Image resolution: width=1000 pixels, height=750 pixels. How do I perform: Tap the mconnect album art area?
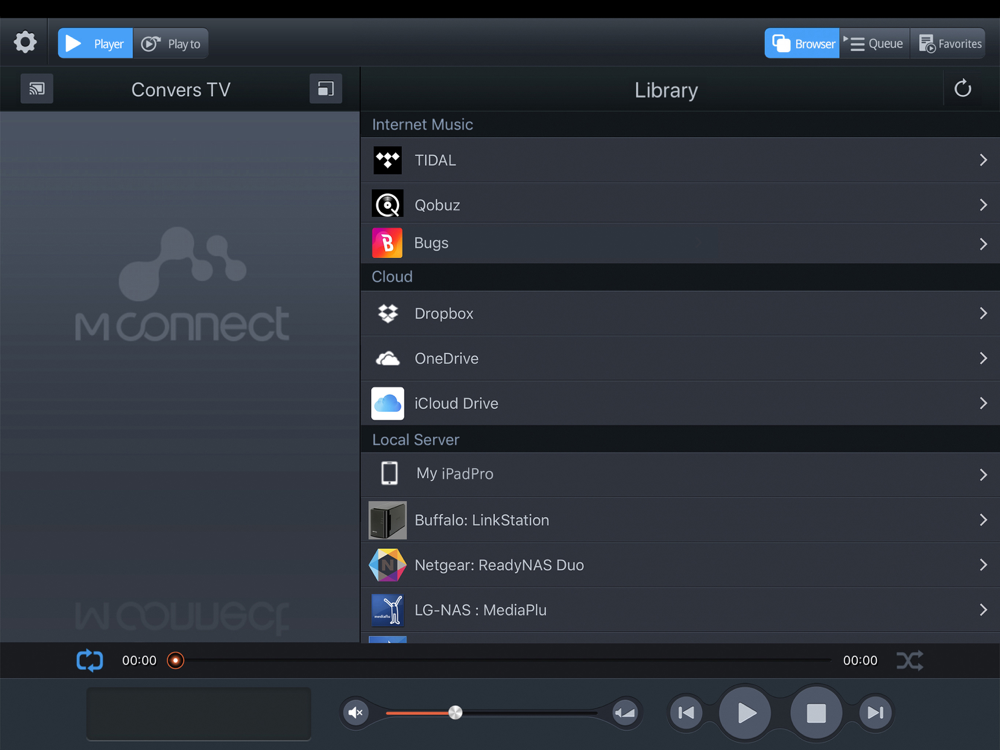click(180, 376)
